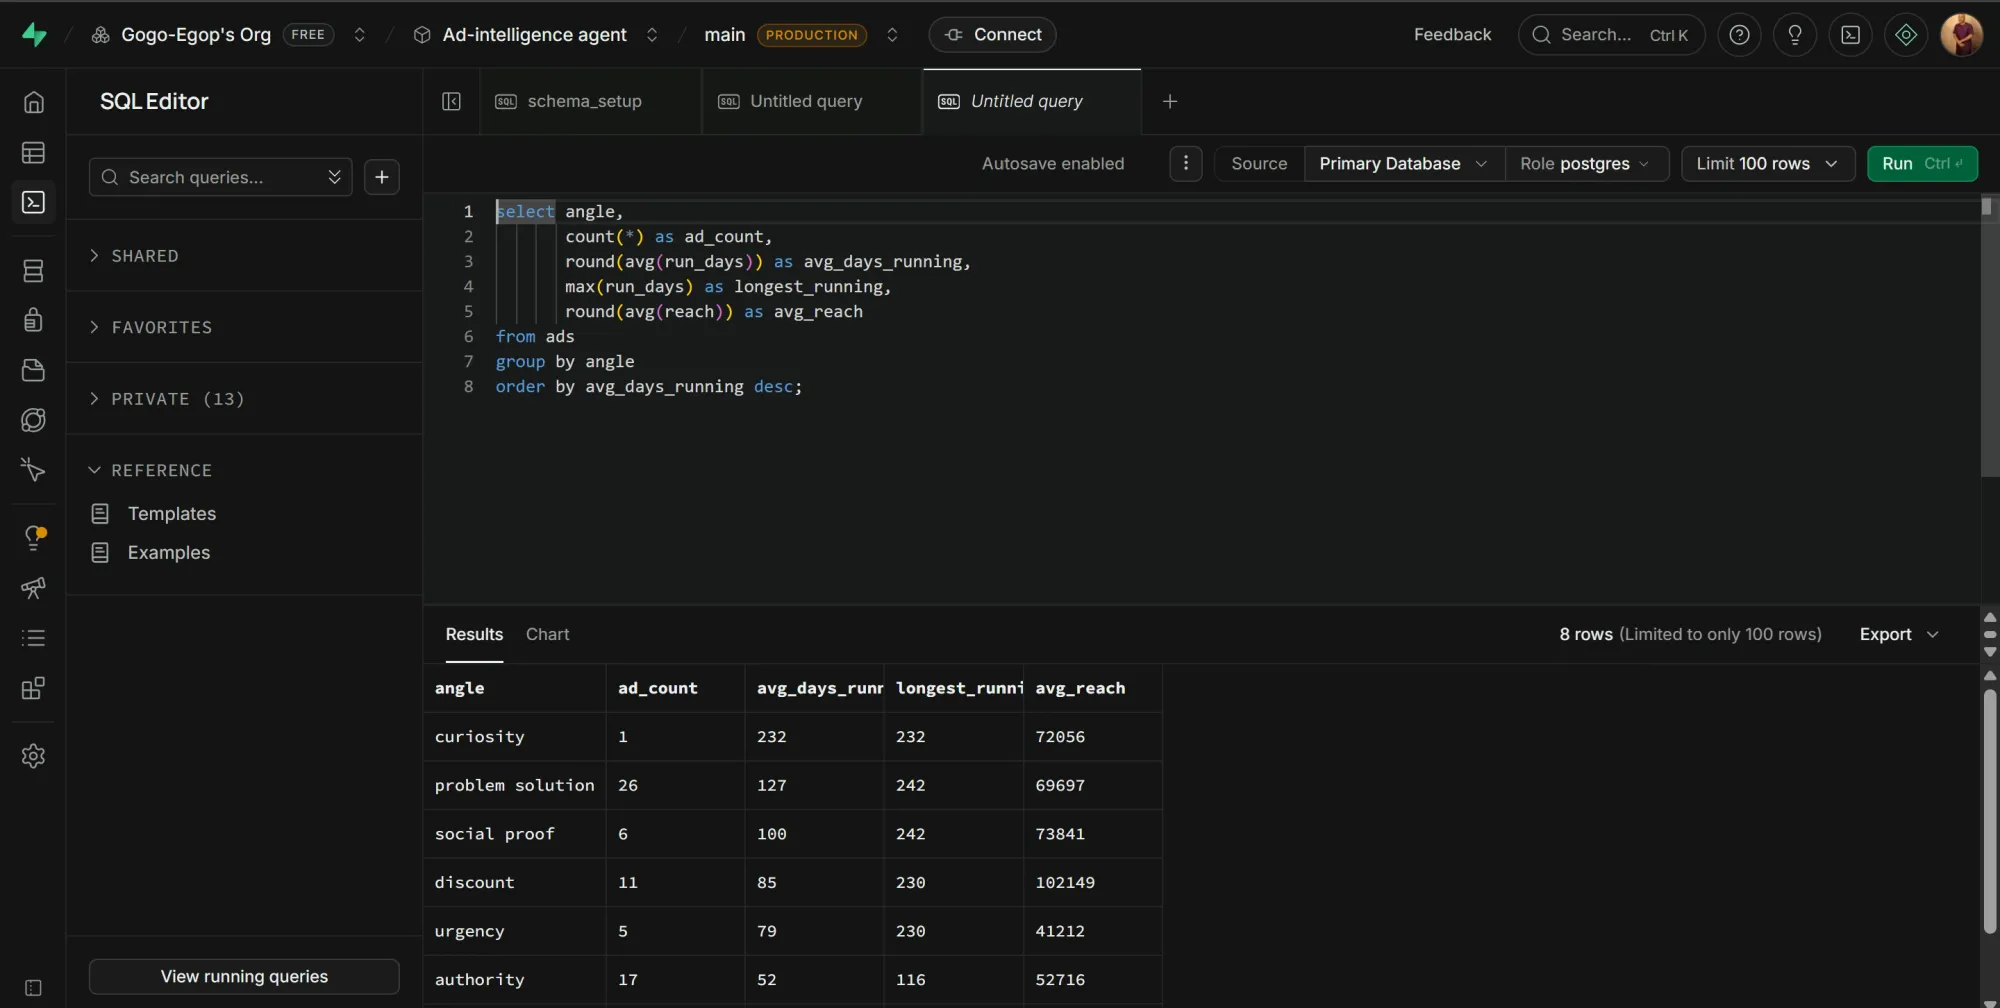
Task: Click the Connect button
Action: [993, 35]
